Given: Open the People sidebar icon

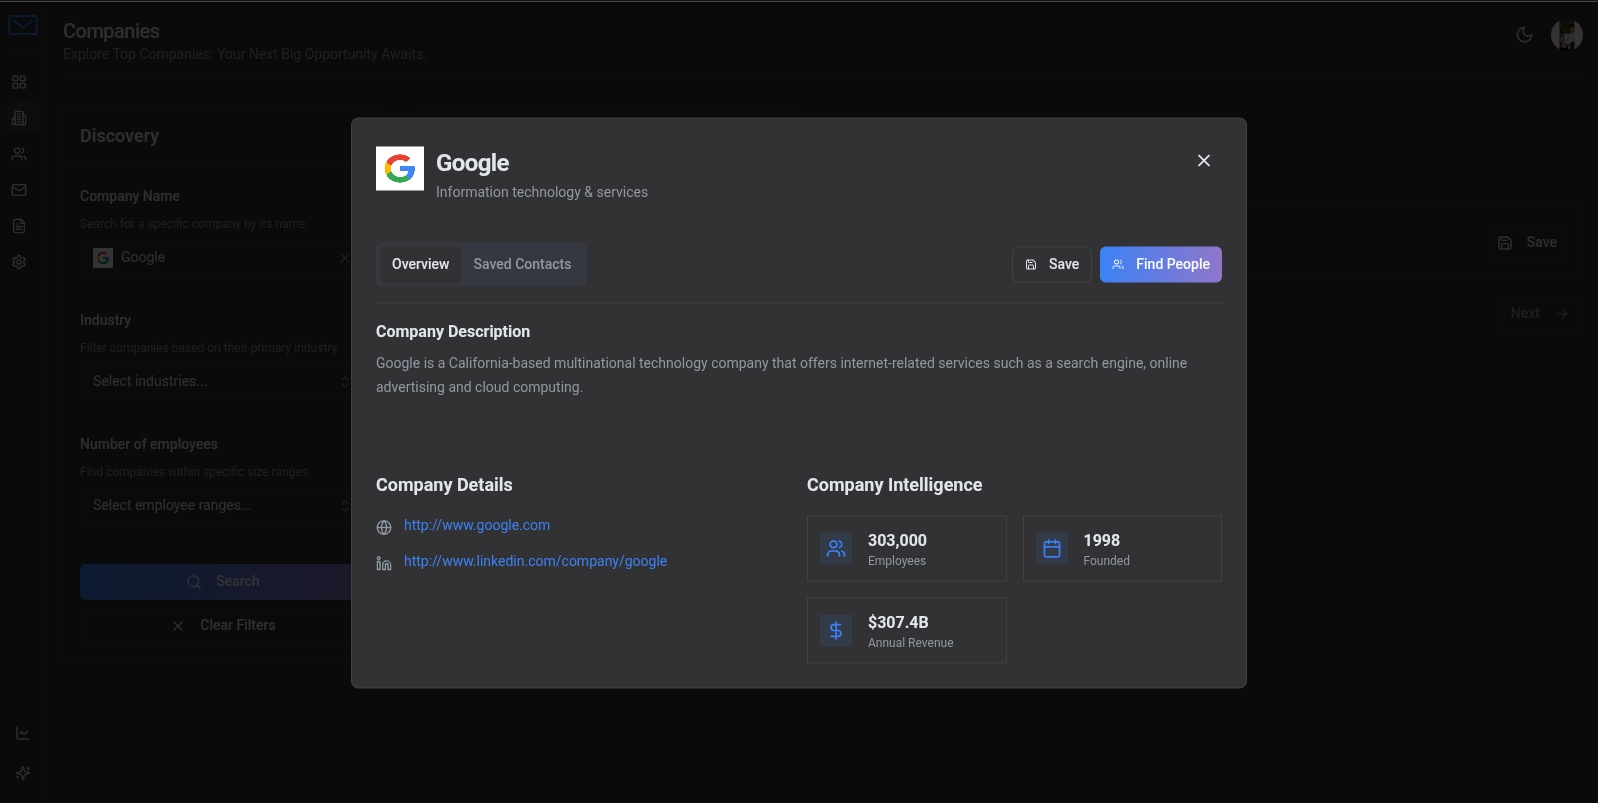Looking at the screenshot, I should (19, 154).
